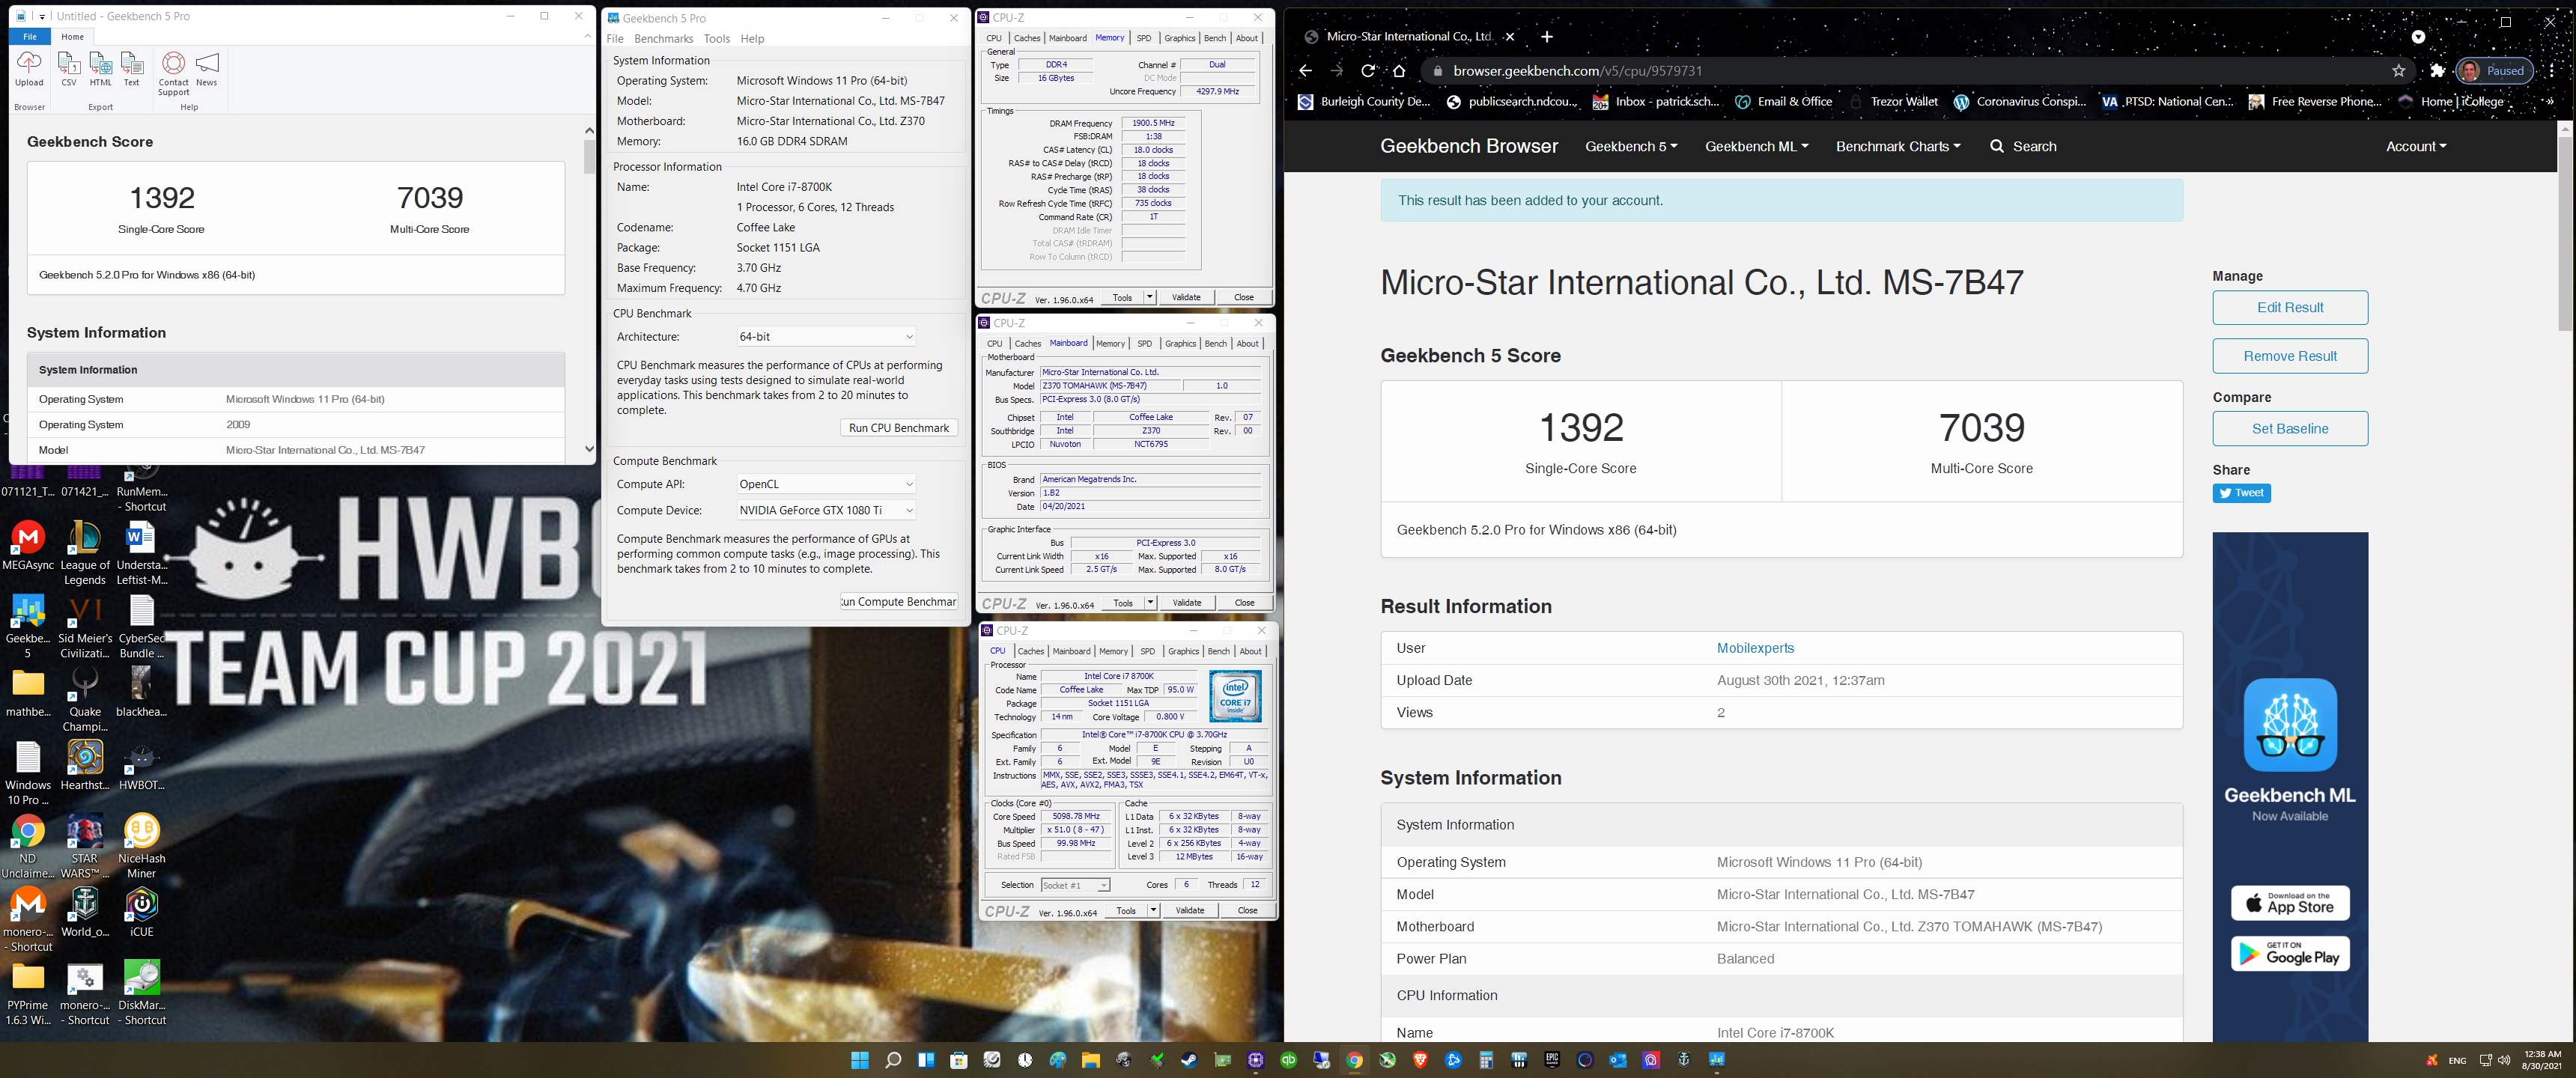This screenshot has width=2576, height=1078.
Task: Select NiceHash Miner desktop icon
Action: click(x=141, y=847)
